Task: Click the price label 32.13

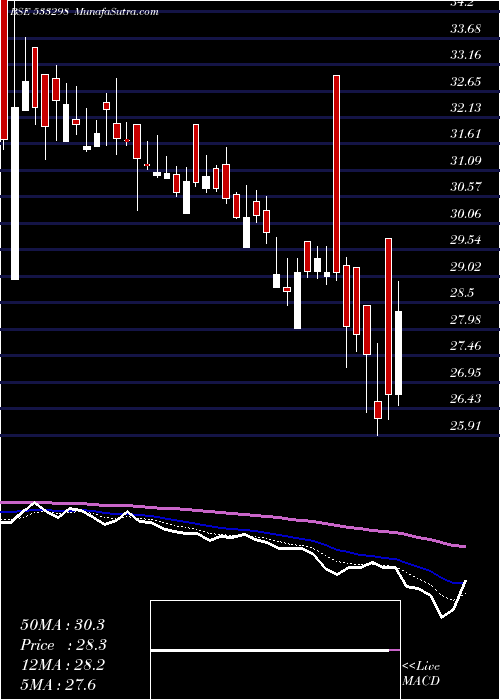Action: click(x=465, y=108)
